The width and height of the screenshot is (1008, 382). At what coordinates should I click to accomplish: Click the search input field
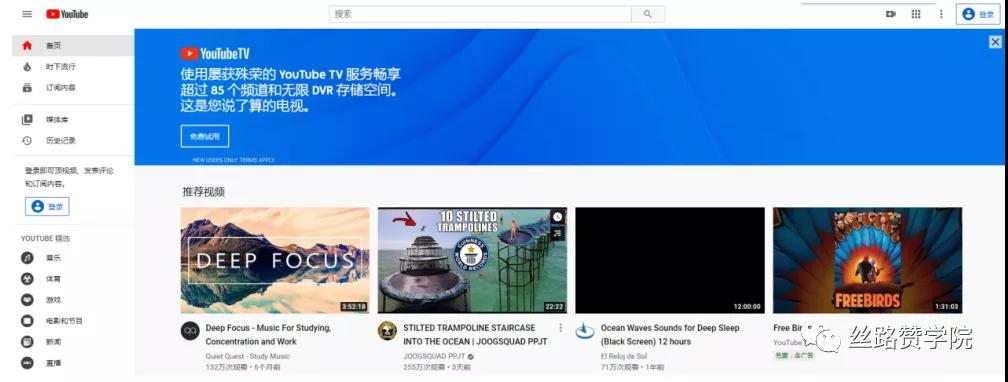(480, 14)
